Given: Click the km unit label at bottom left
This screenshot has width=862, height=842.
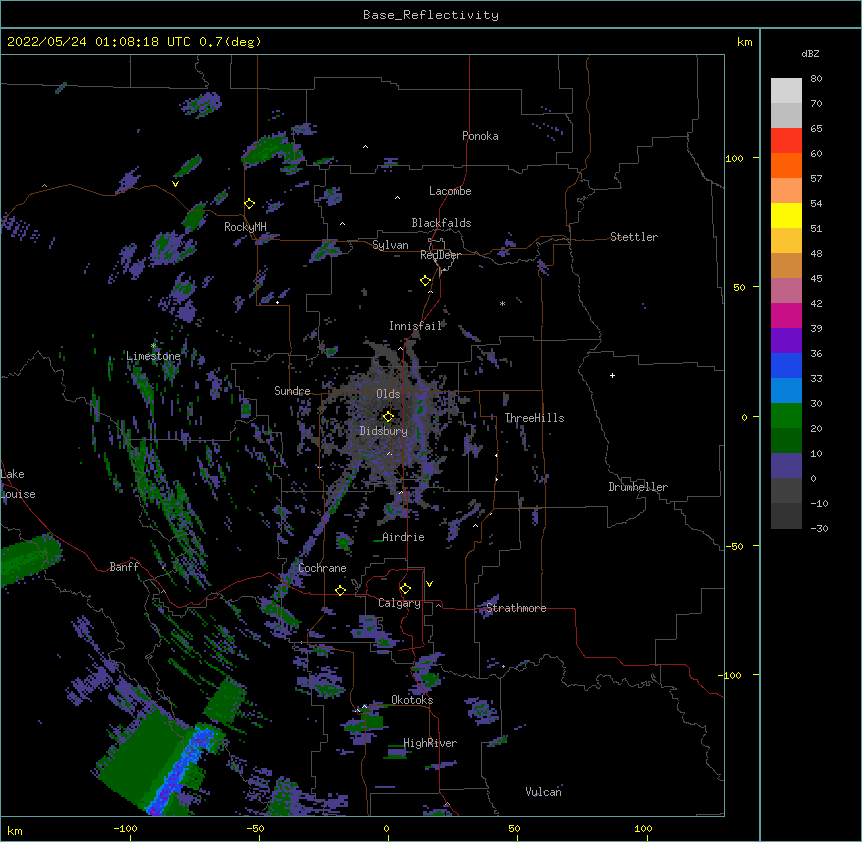Looking at the screenshot, I should click(15, 830).
